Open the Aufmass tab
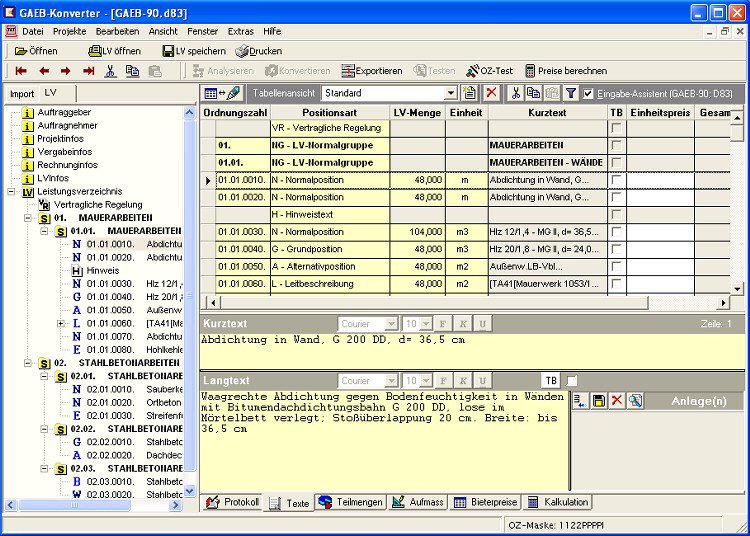Screen dimensions: 750x536 click(418, 503)
